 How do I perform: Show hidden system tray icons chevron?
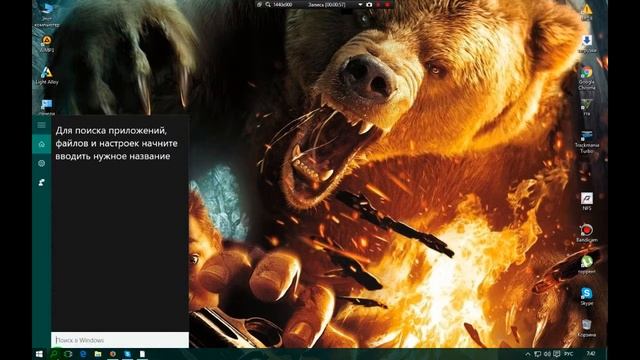[x=527, y=354]
